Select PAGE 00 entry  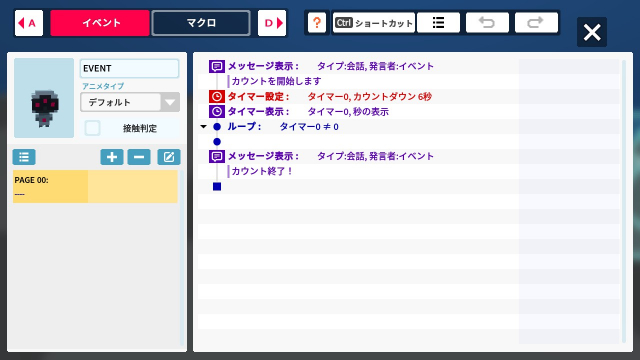[x=95, y=187]
